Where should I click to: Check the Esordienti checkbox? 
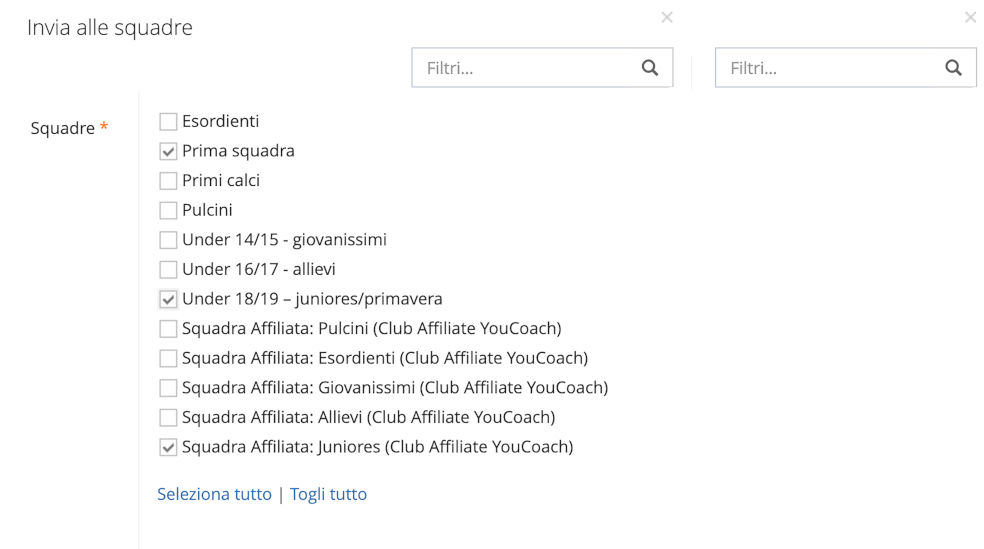coord(168,122)
